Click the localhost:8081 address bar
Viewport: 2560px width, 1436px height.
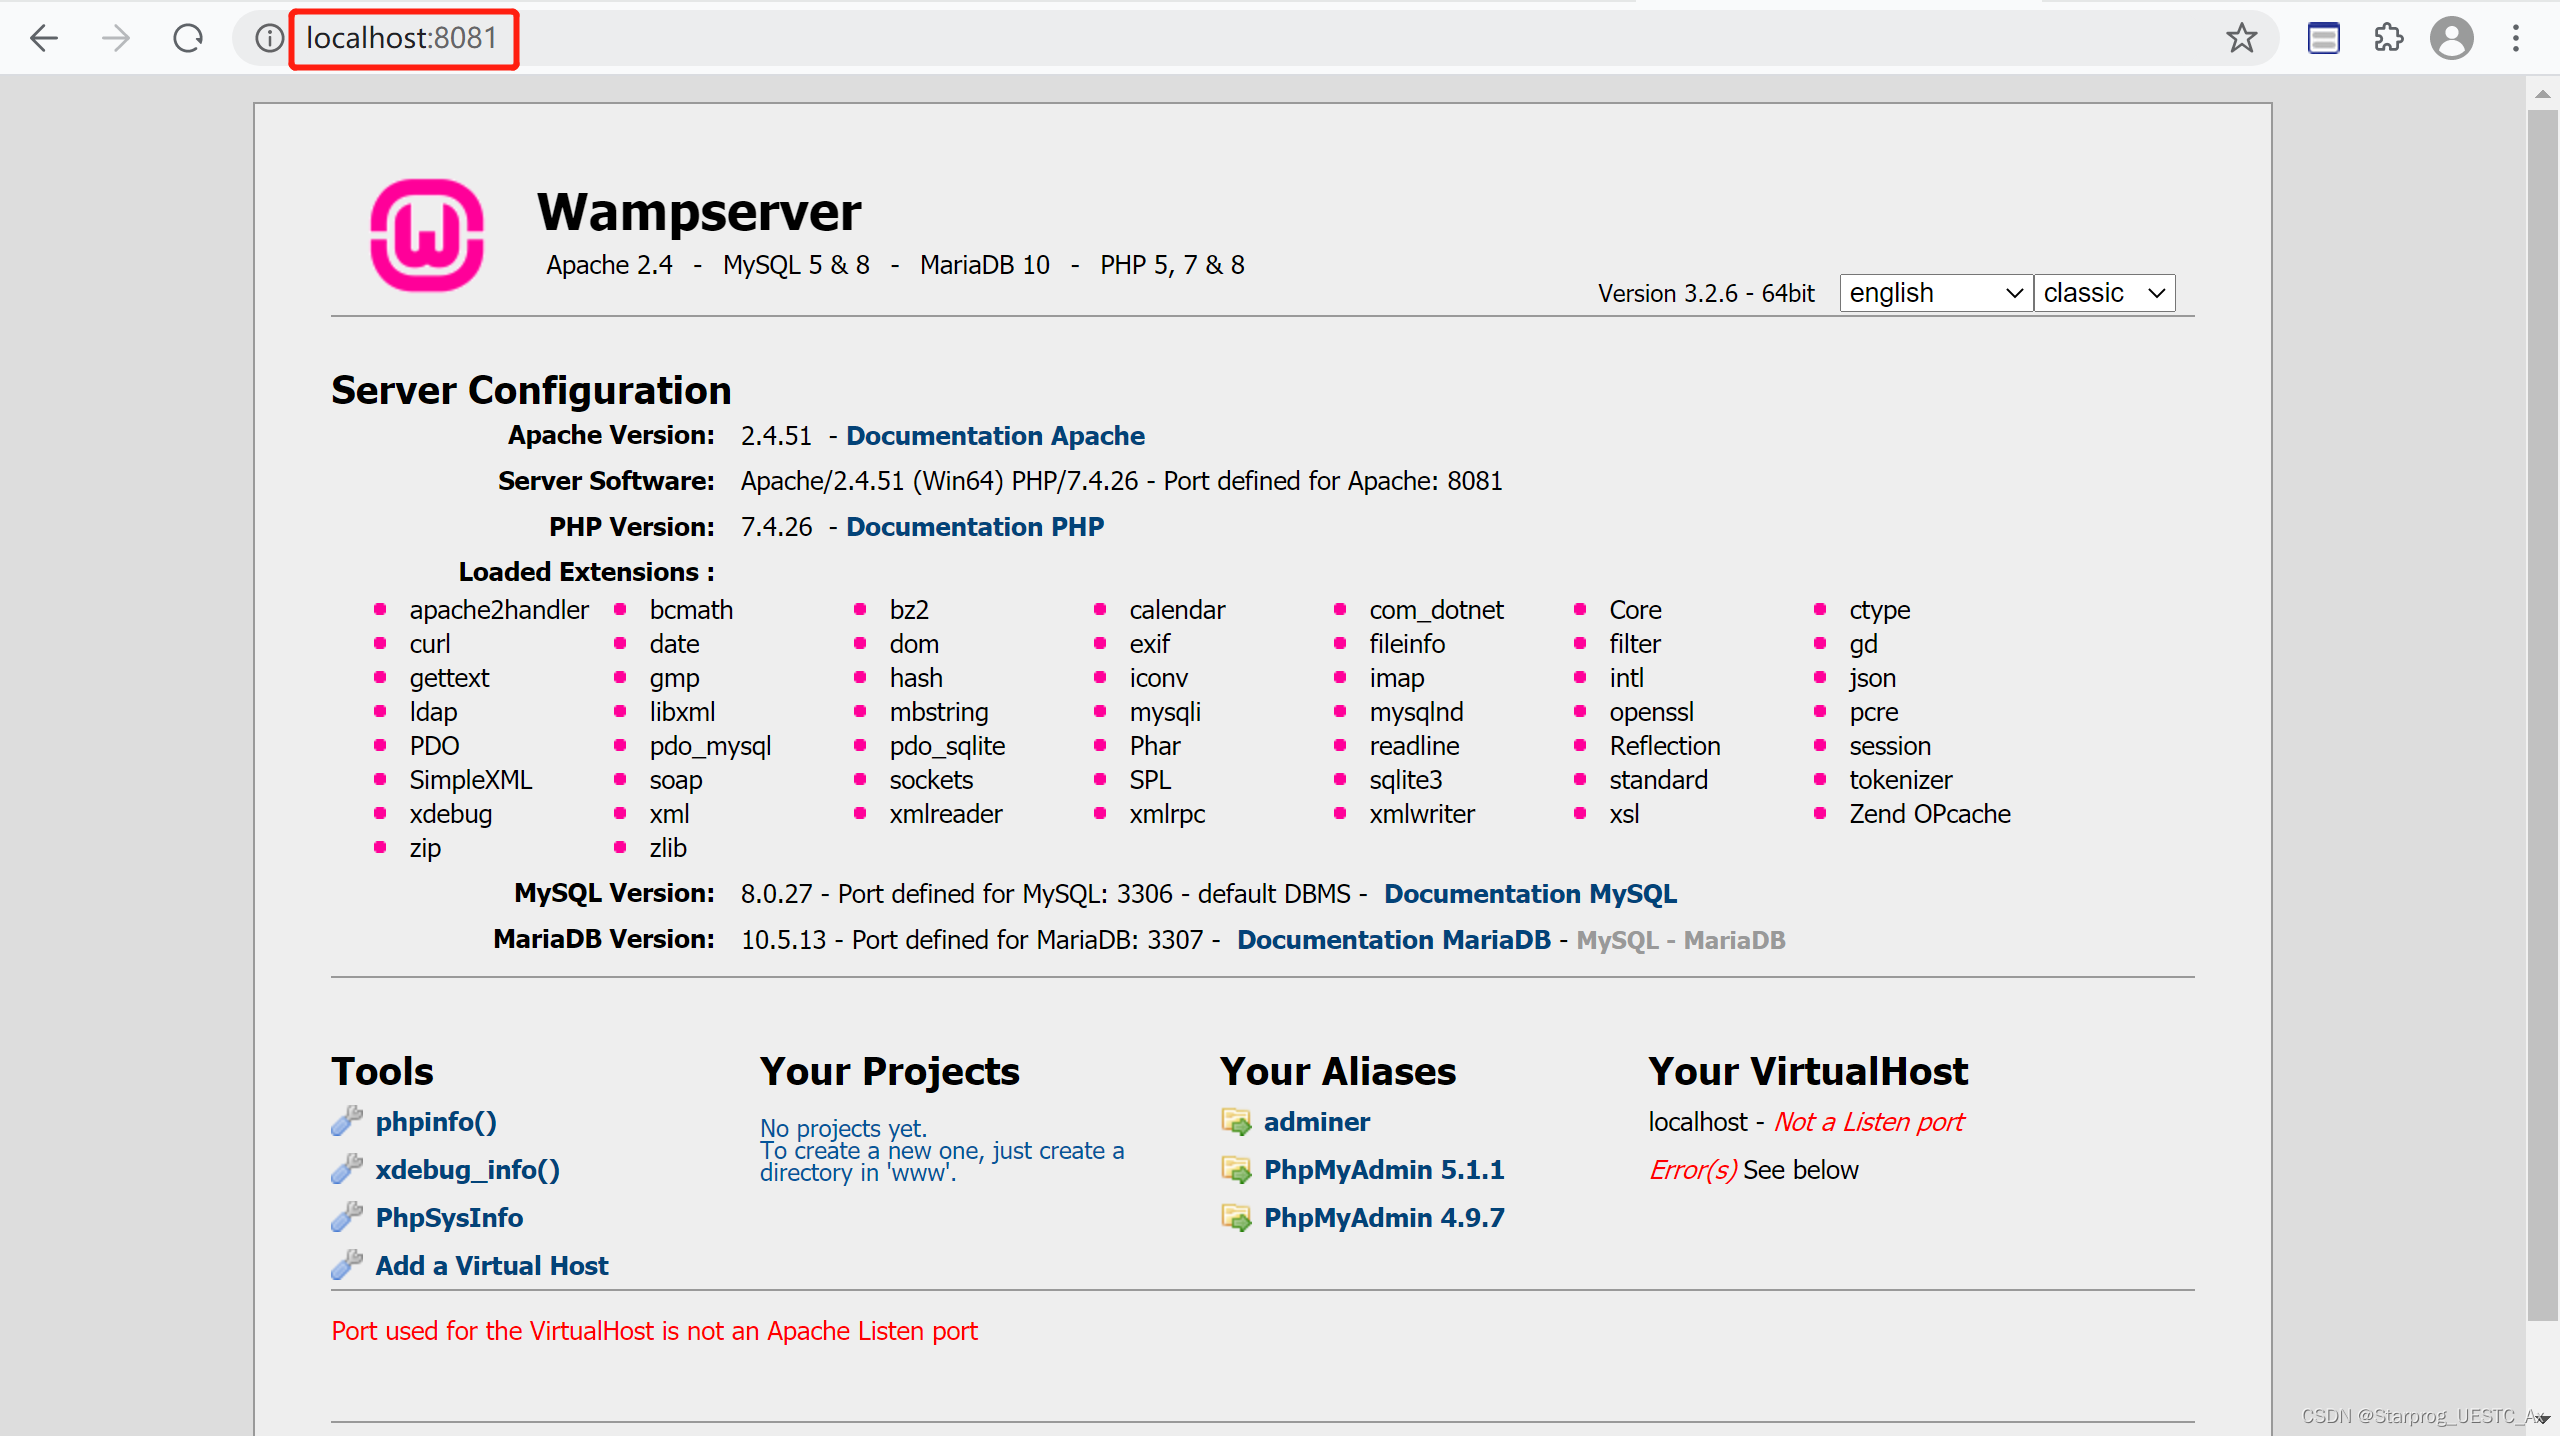pyautogui.click(x=402, y=38)
